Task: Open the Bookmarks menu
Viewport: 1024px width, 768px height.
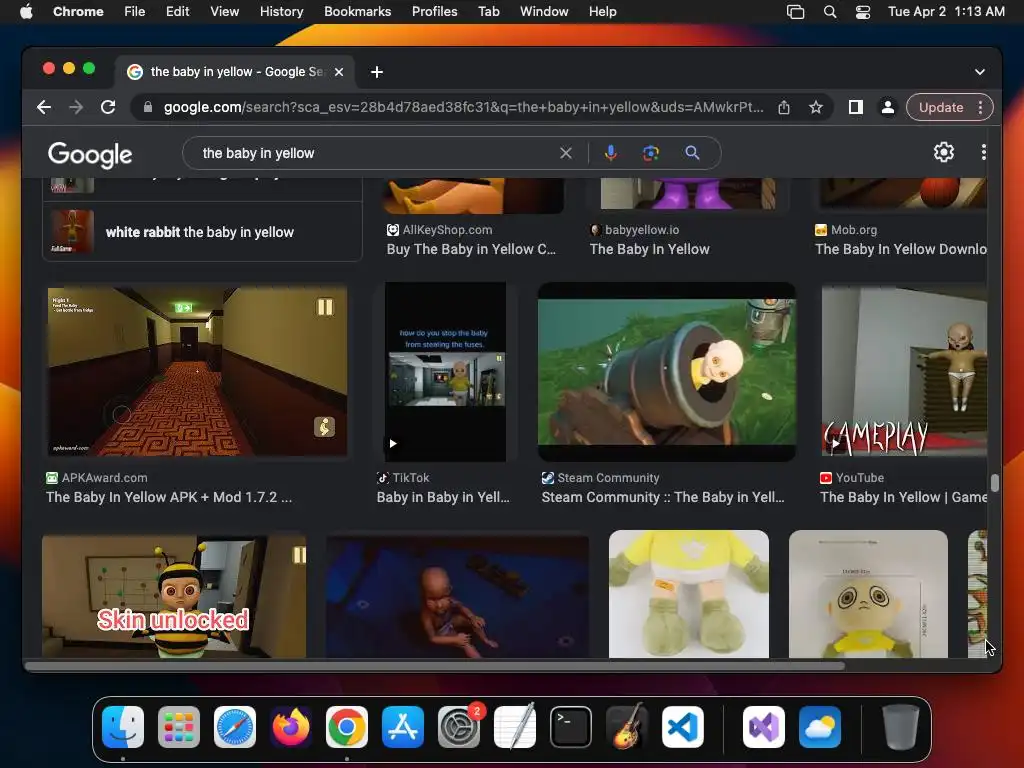Action: (x=357, y=11)
